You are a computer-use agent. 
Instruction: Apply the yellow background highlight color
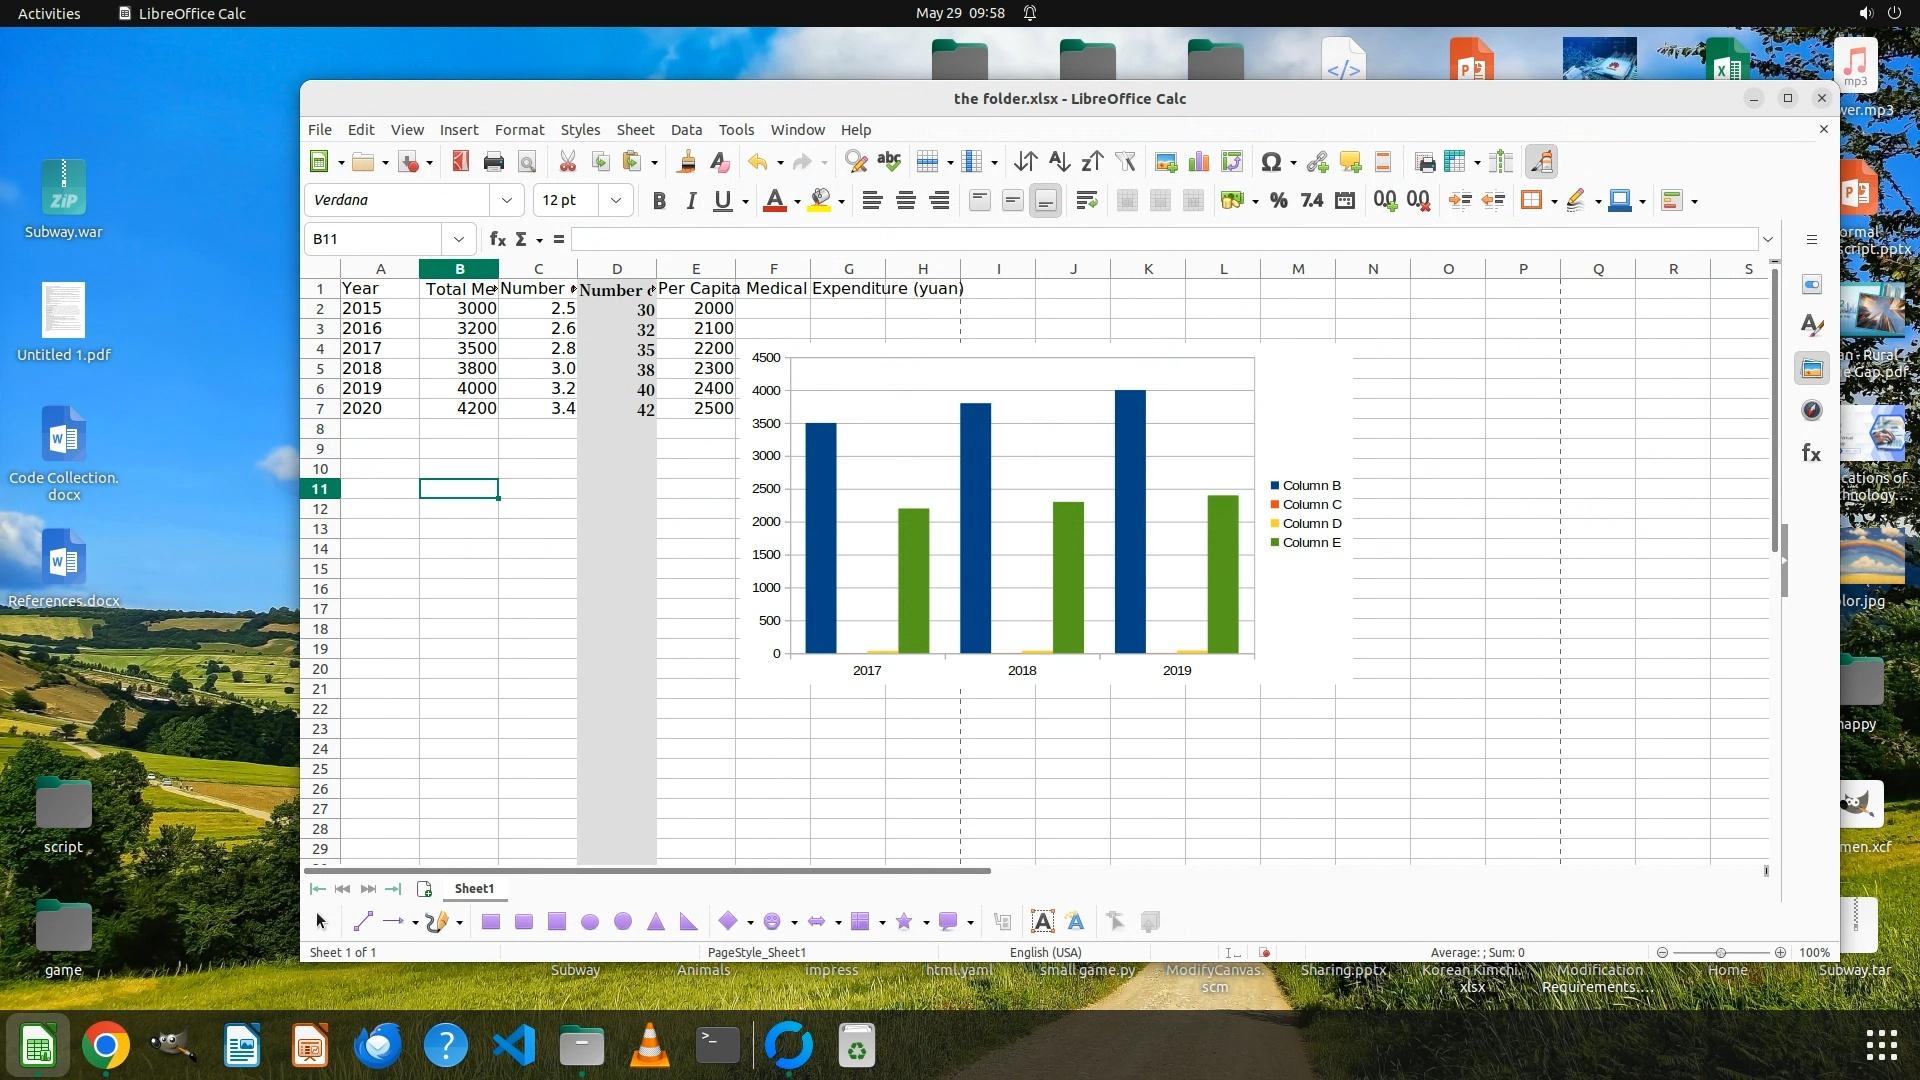(x=820, y=201)
